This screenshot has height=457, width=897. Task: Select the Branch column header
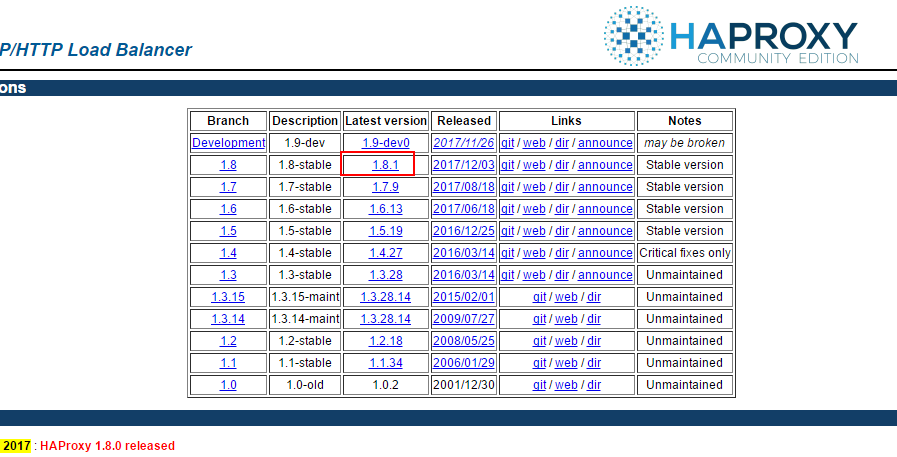coord(228,121)
